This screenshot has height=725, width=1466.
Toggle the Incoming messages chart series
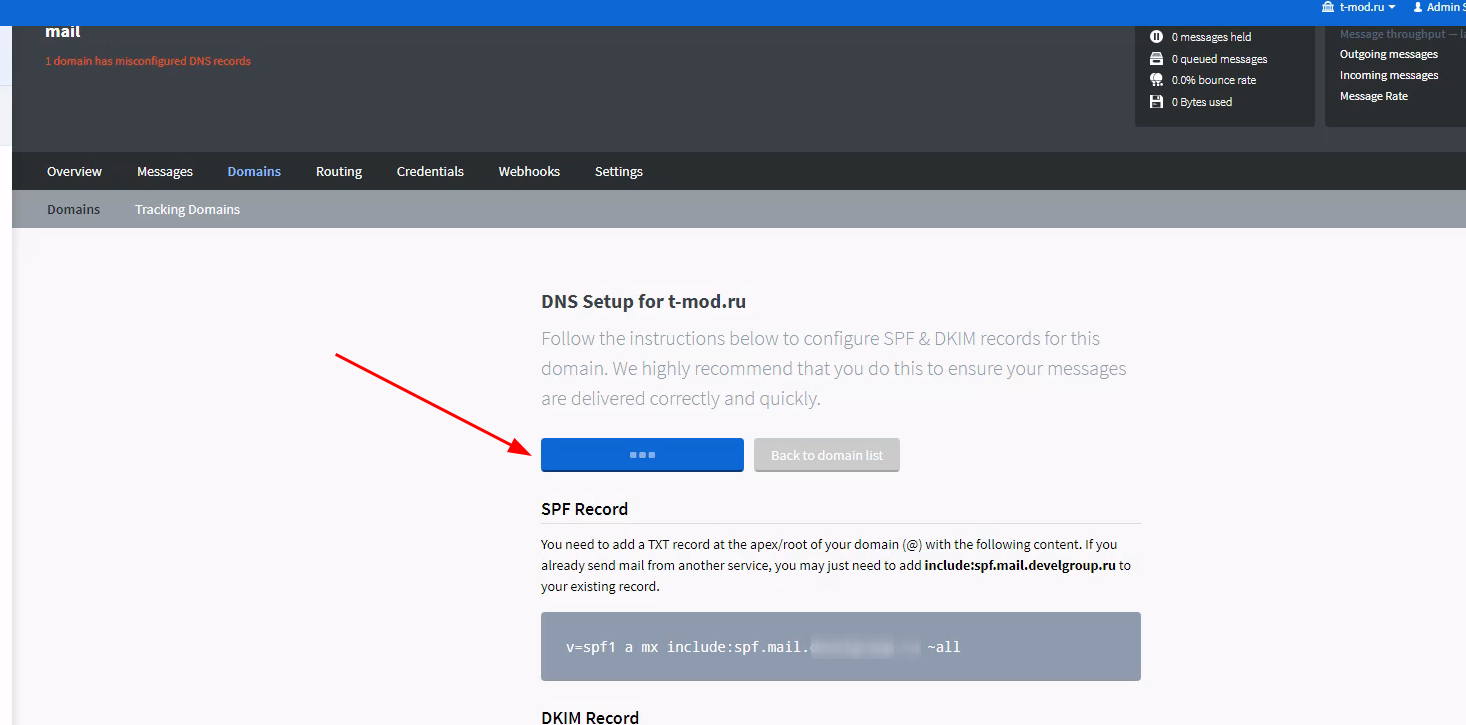pyautogui.click(x=1388, y=74)
